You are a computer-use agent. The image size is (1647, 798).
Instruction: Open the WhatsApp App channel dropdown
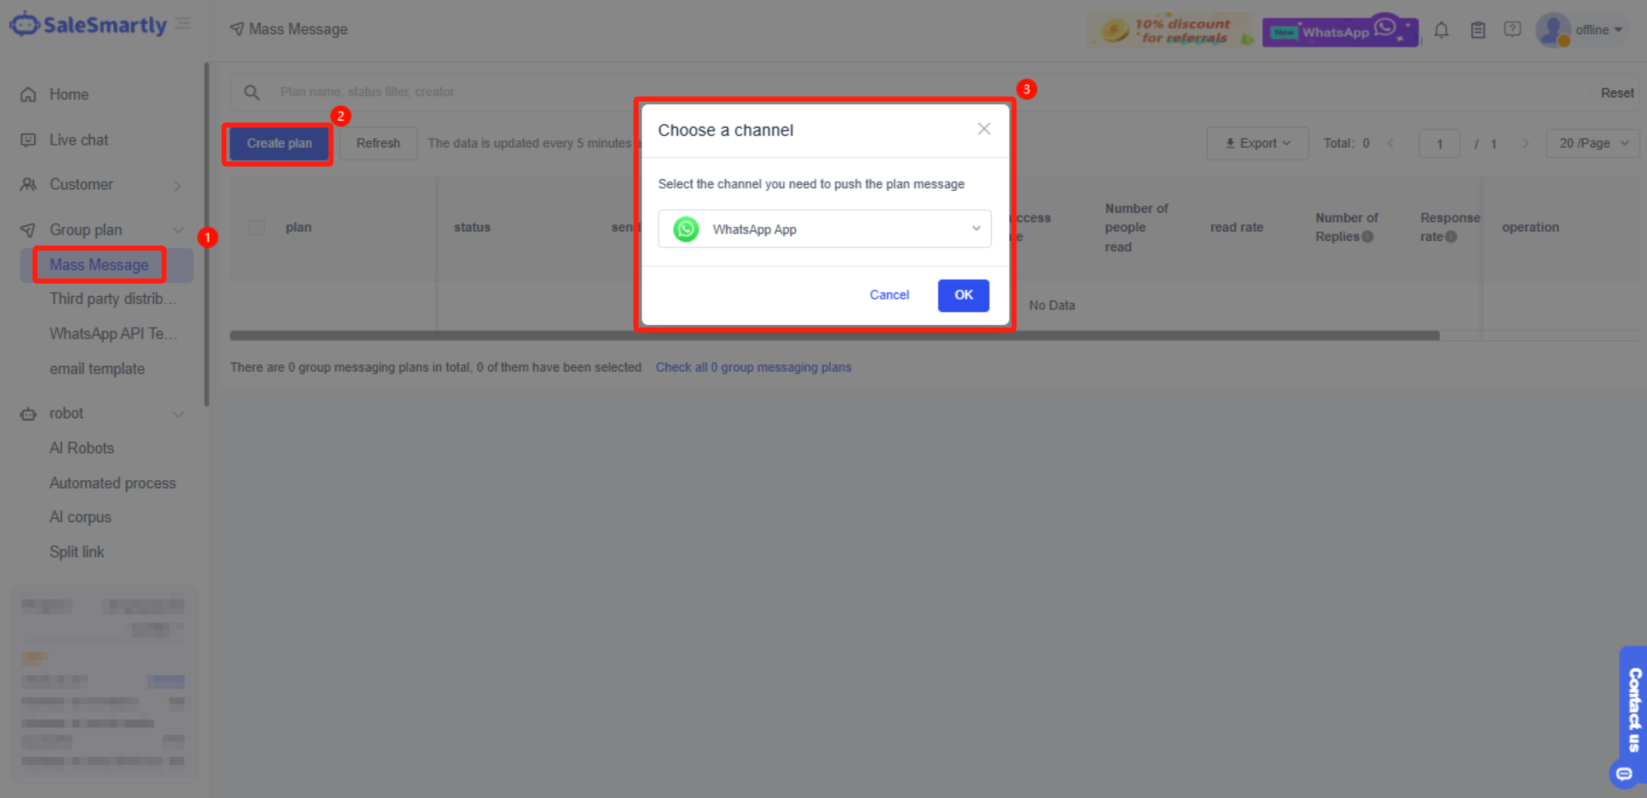coord(824,229)
